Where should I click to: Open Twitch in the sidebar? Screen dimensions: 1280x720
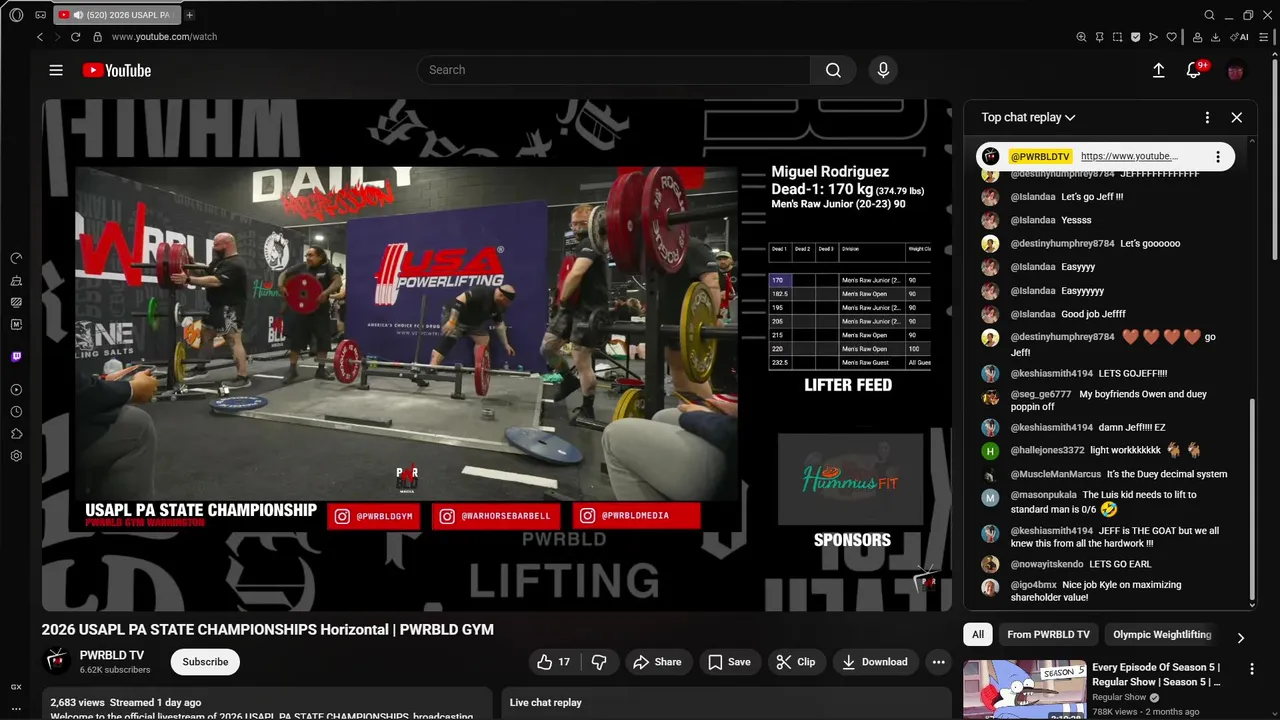tap(16, 357)
